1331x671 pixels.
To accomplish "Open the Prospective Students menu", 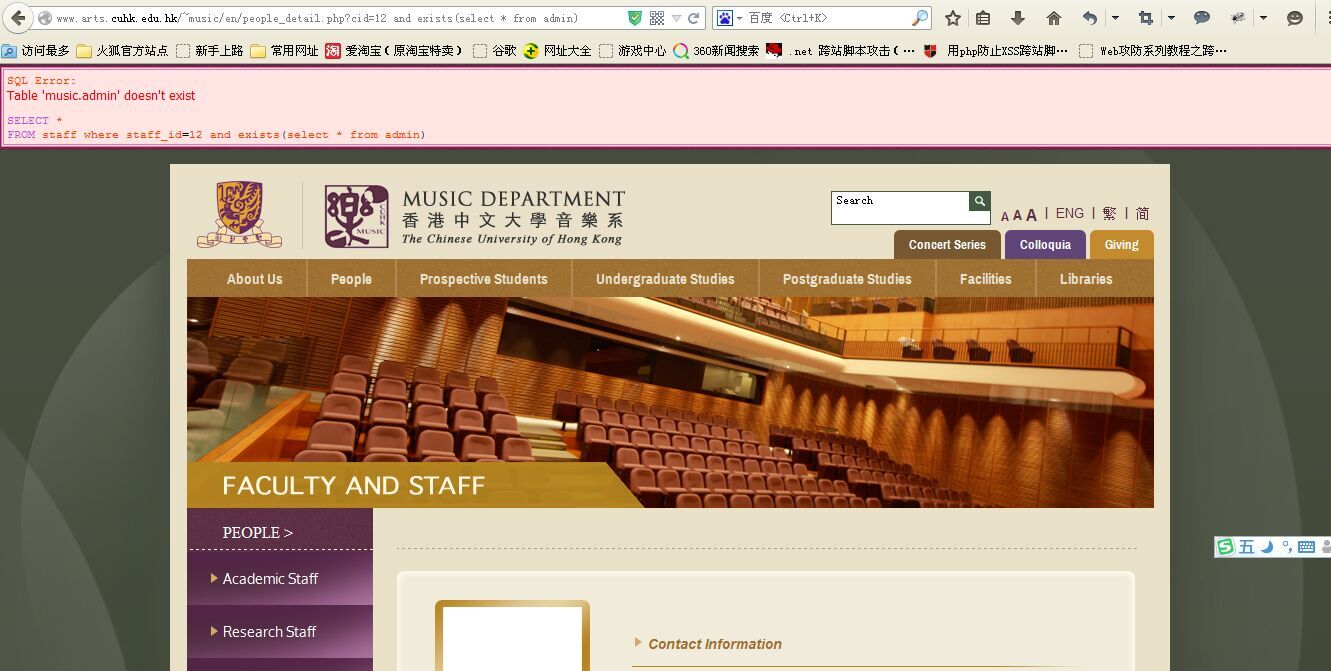I will 484,279.
